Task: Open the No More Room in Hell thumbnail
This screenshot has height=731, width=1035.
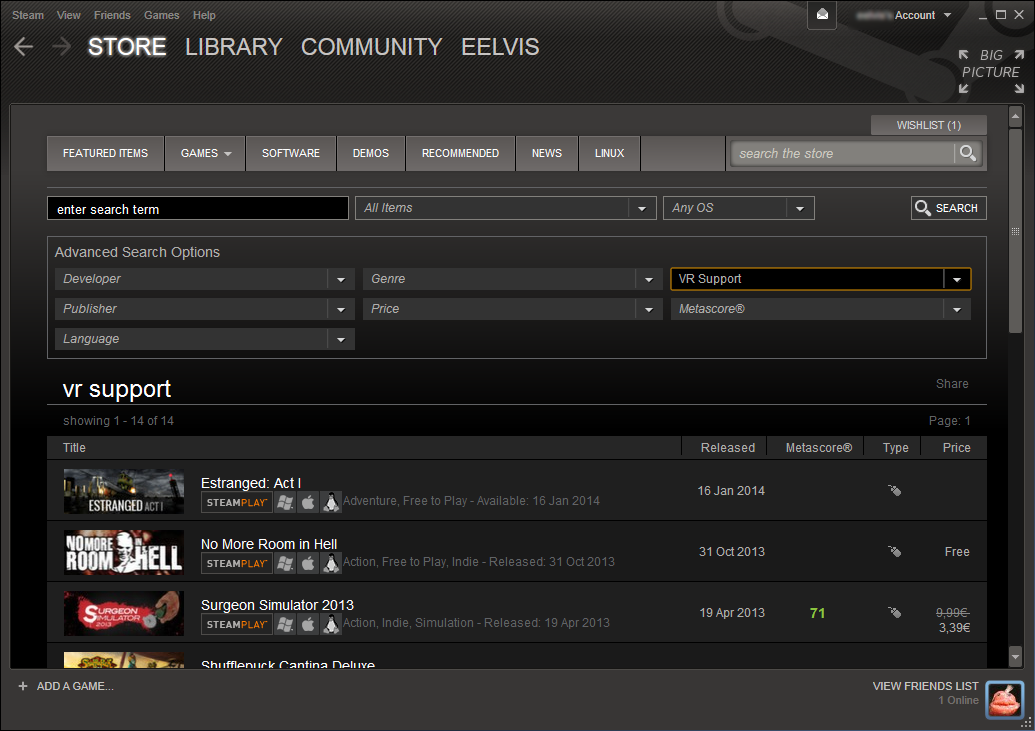Action: (x=124, y=552)
